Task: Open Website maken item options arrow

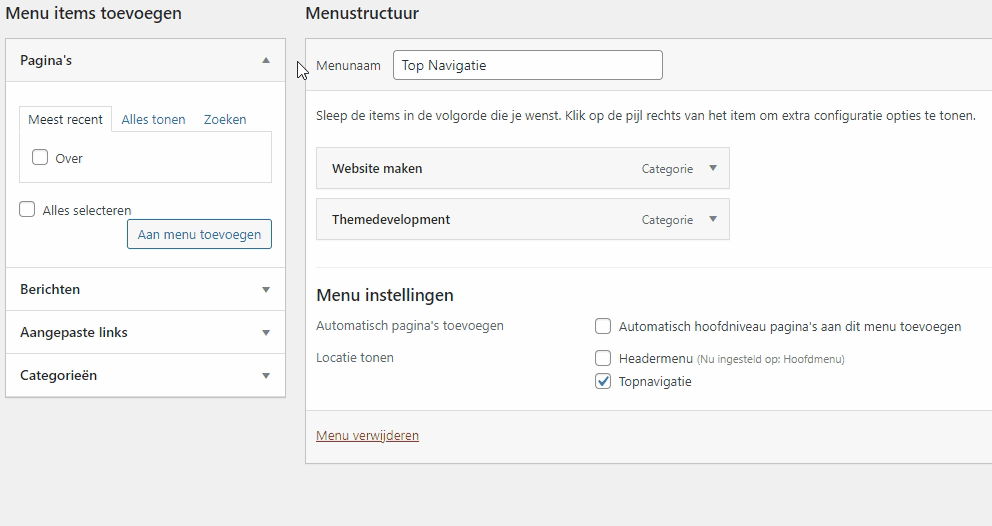Action: [x=713, y=168]
